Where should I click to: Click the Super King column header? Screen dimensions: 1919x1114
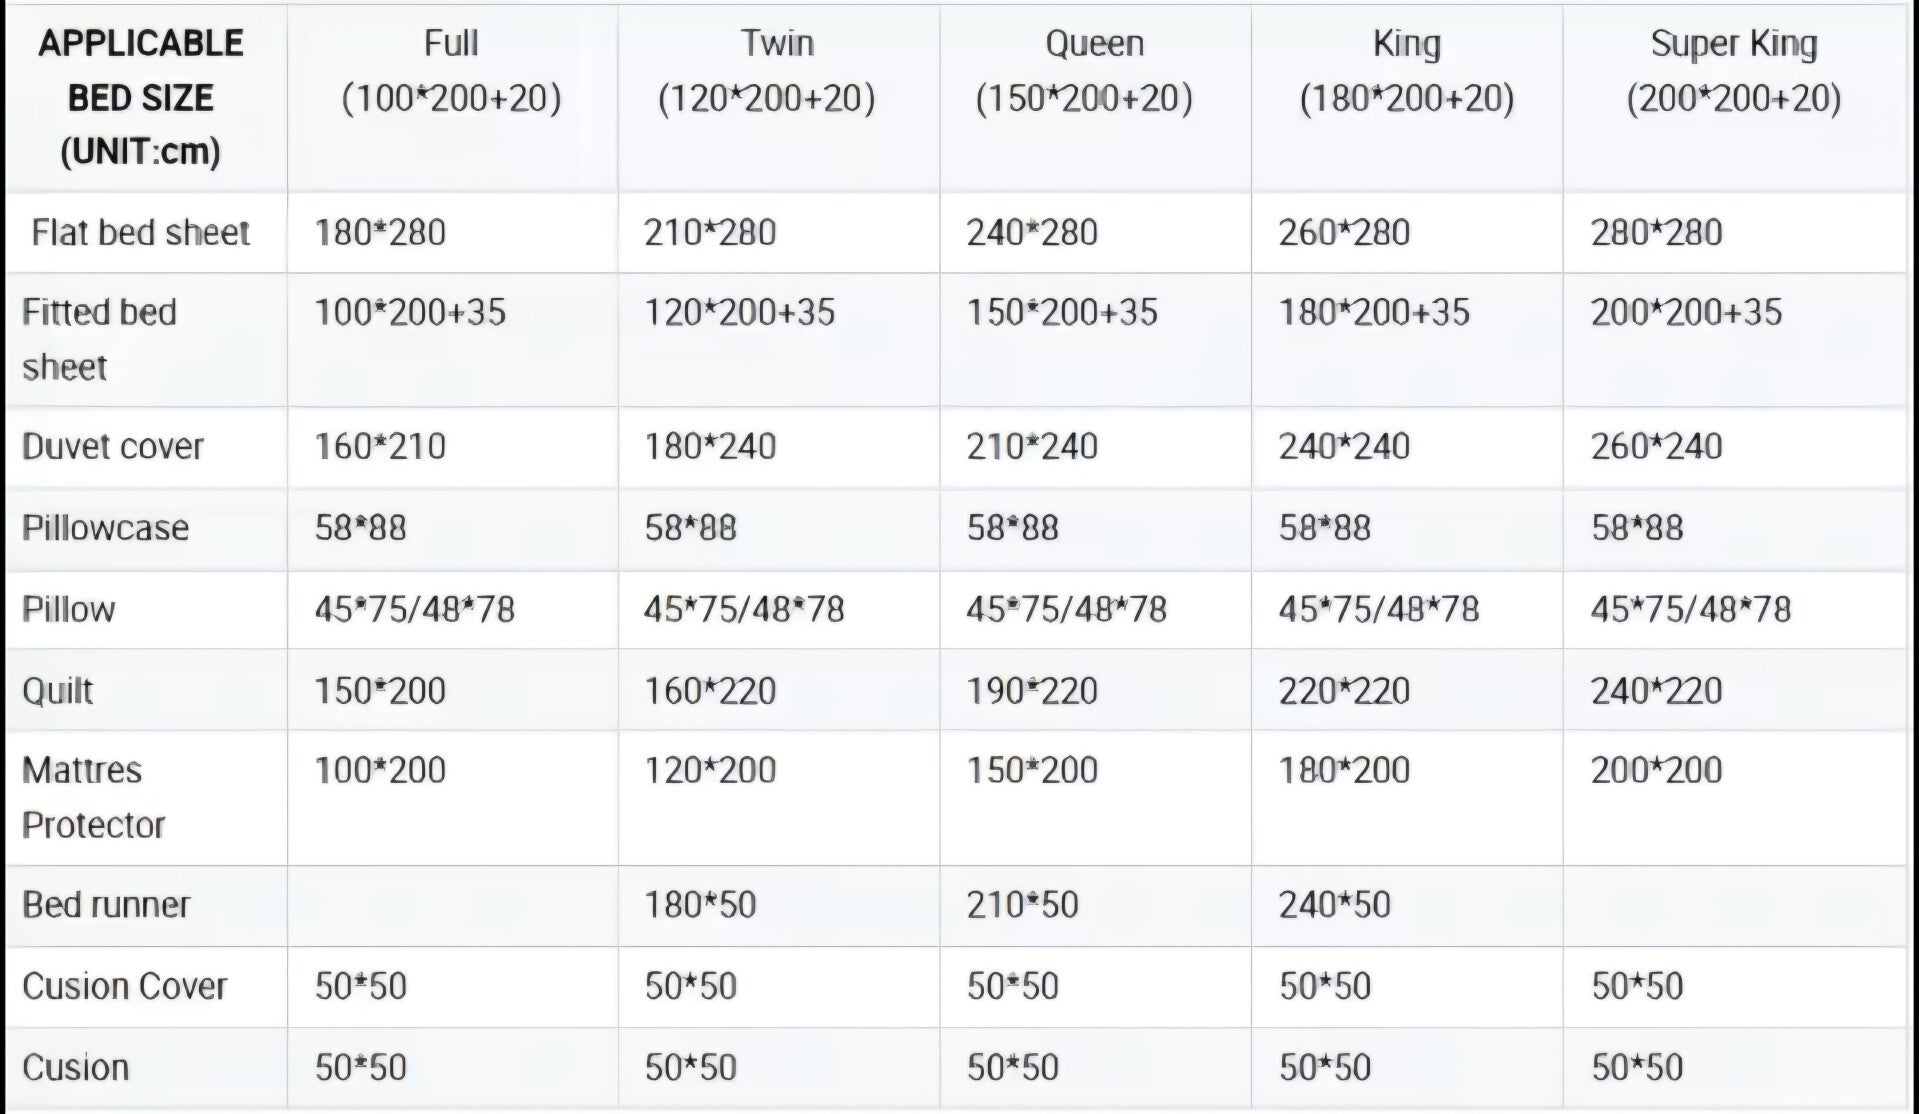tap(1735, 98)
